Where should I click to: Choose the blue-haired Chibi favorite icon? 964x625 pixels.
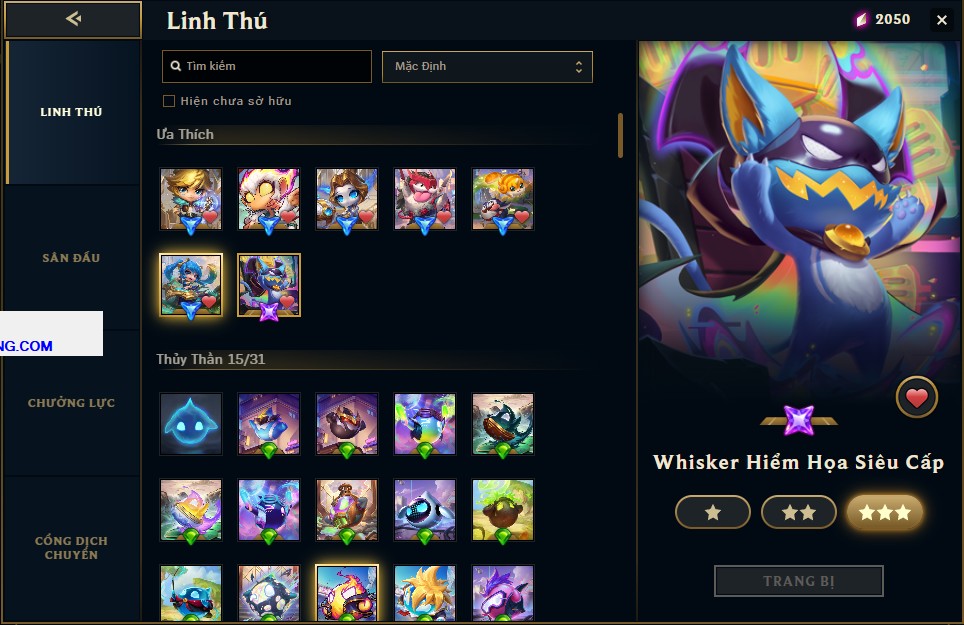191,285
